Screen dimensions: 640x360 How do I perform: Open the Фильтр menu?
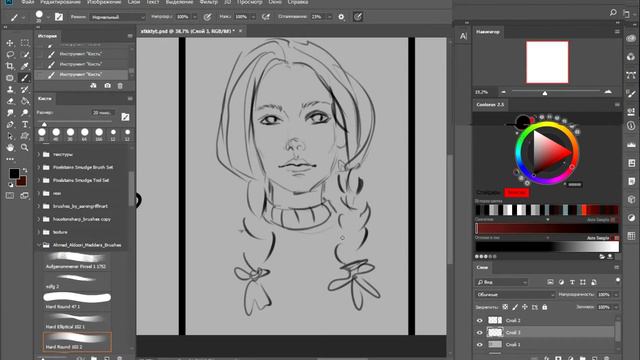click(x=209, y=2)
